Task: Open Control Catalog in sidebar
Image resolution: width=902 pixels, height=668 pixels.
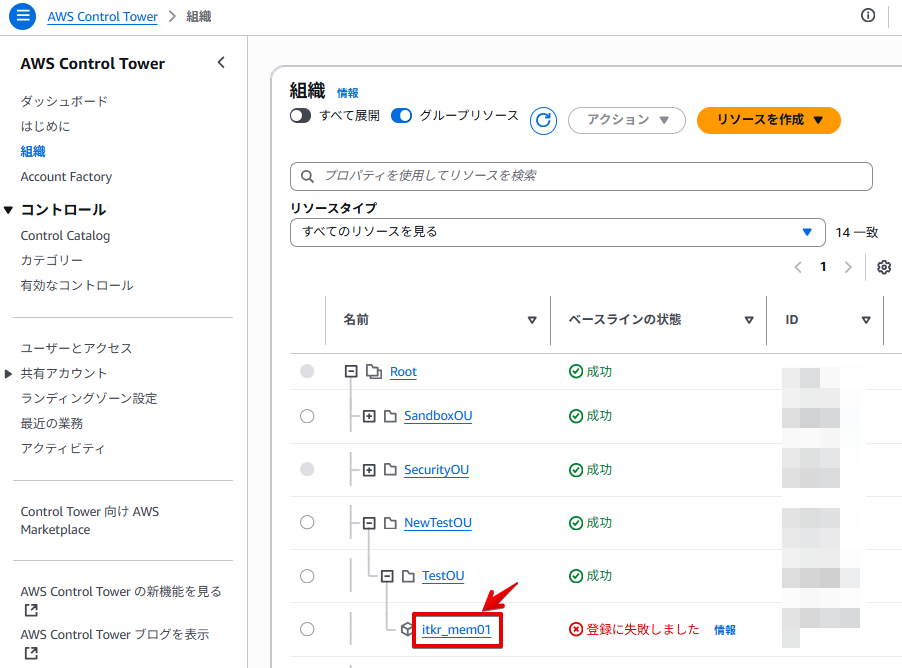Action: click(65, 236)
